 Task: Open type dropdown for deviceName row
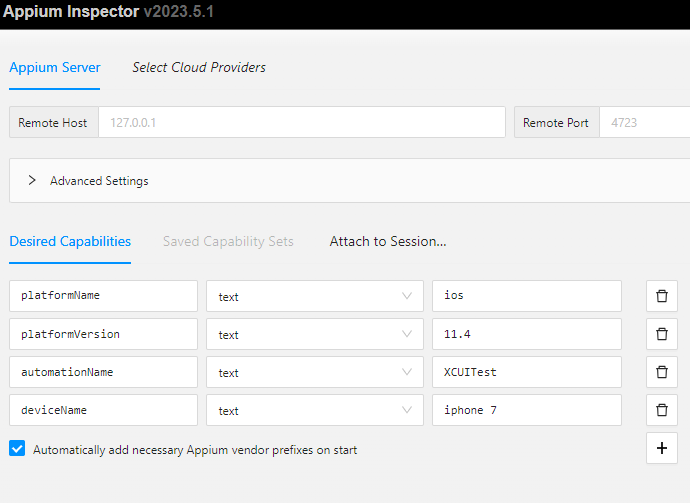[315, 410]
